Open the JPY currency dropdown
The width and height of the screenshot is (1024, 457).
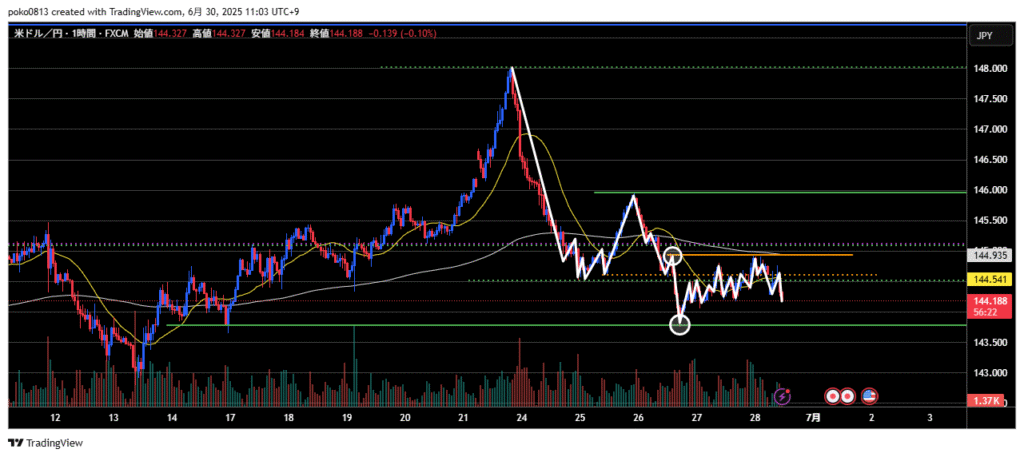(x=984, y=35)
